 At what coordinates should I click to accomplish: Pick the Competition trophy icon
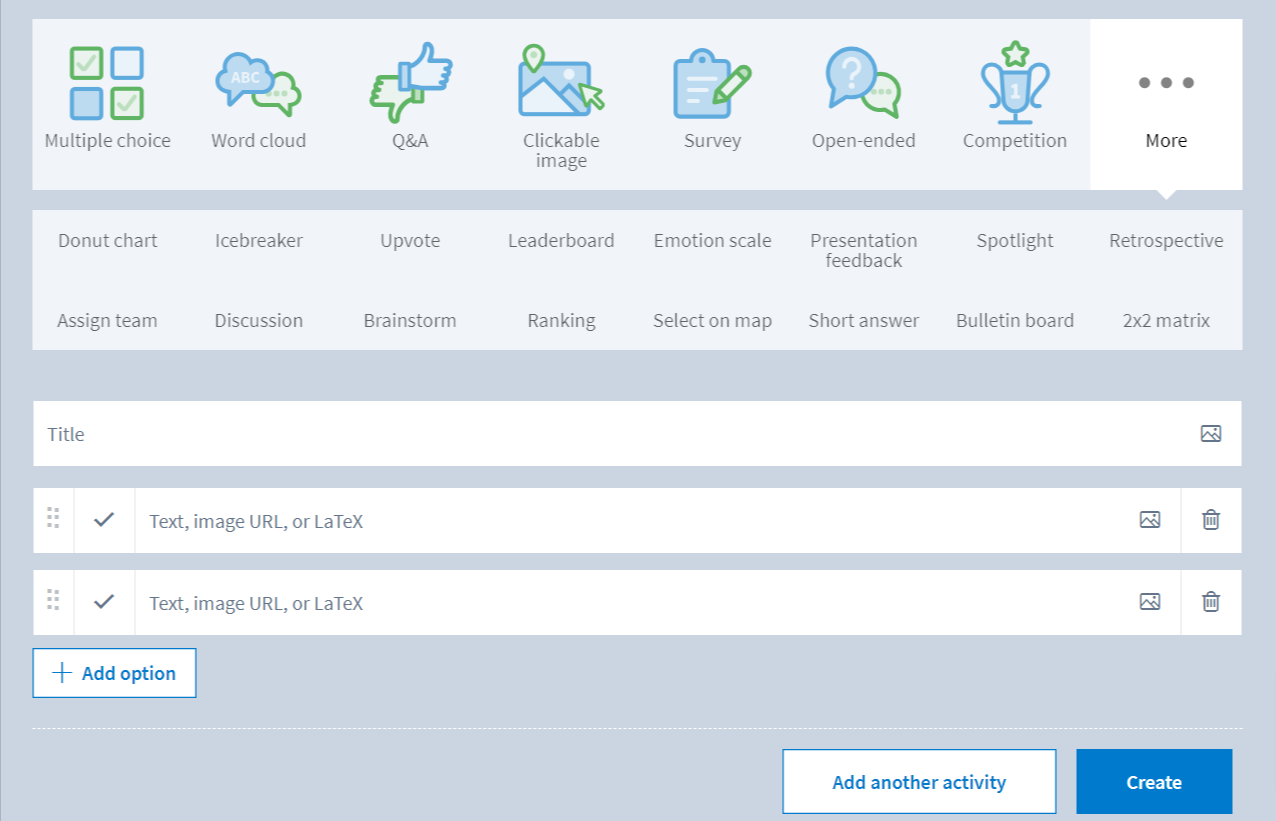tap(1014, 84)
